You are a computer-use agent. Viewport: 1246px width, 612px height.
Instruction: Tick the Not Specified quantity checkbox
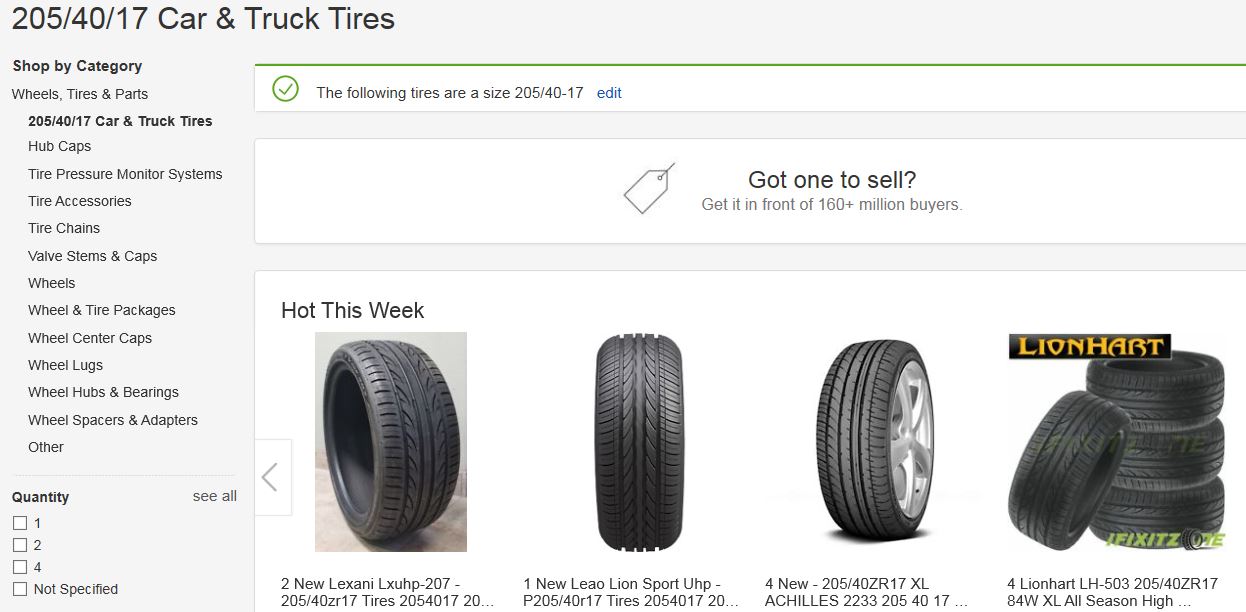[19, 589]
